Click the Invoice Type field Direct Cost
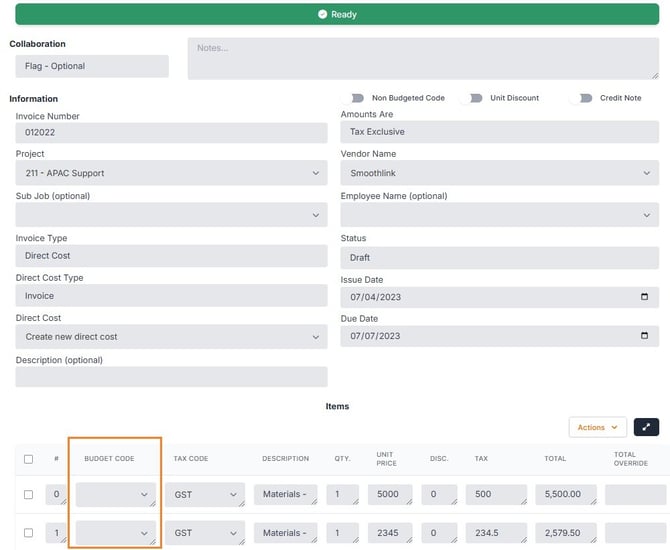Screen dimensions: 670x550 tap(171, 256)
